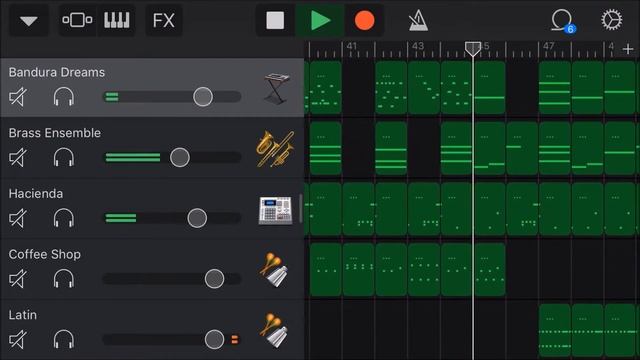This screenshot has height=360, width=640.
Task: Click bar 47 on the timeline ruler
Action: coord(549,46)
